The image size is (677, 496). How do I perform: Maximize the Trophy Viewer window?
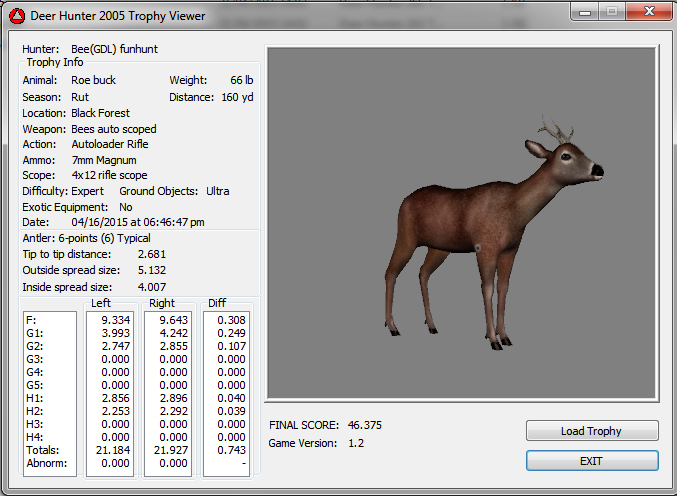pos(611,13)
